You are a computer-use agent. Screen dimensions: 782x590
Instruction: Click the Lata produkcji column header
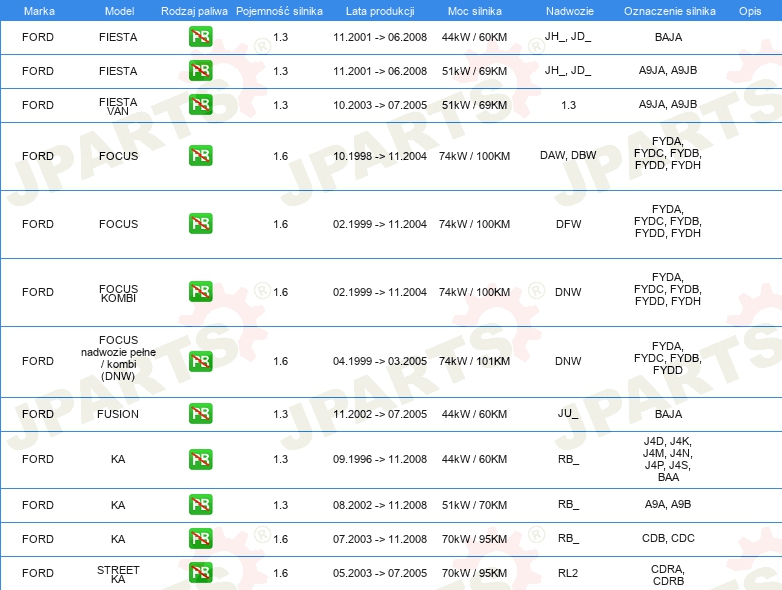click(380, 11)
